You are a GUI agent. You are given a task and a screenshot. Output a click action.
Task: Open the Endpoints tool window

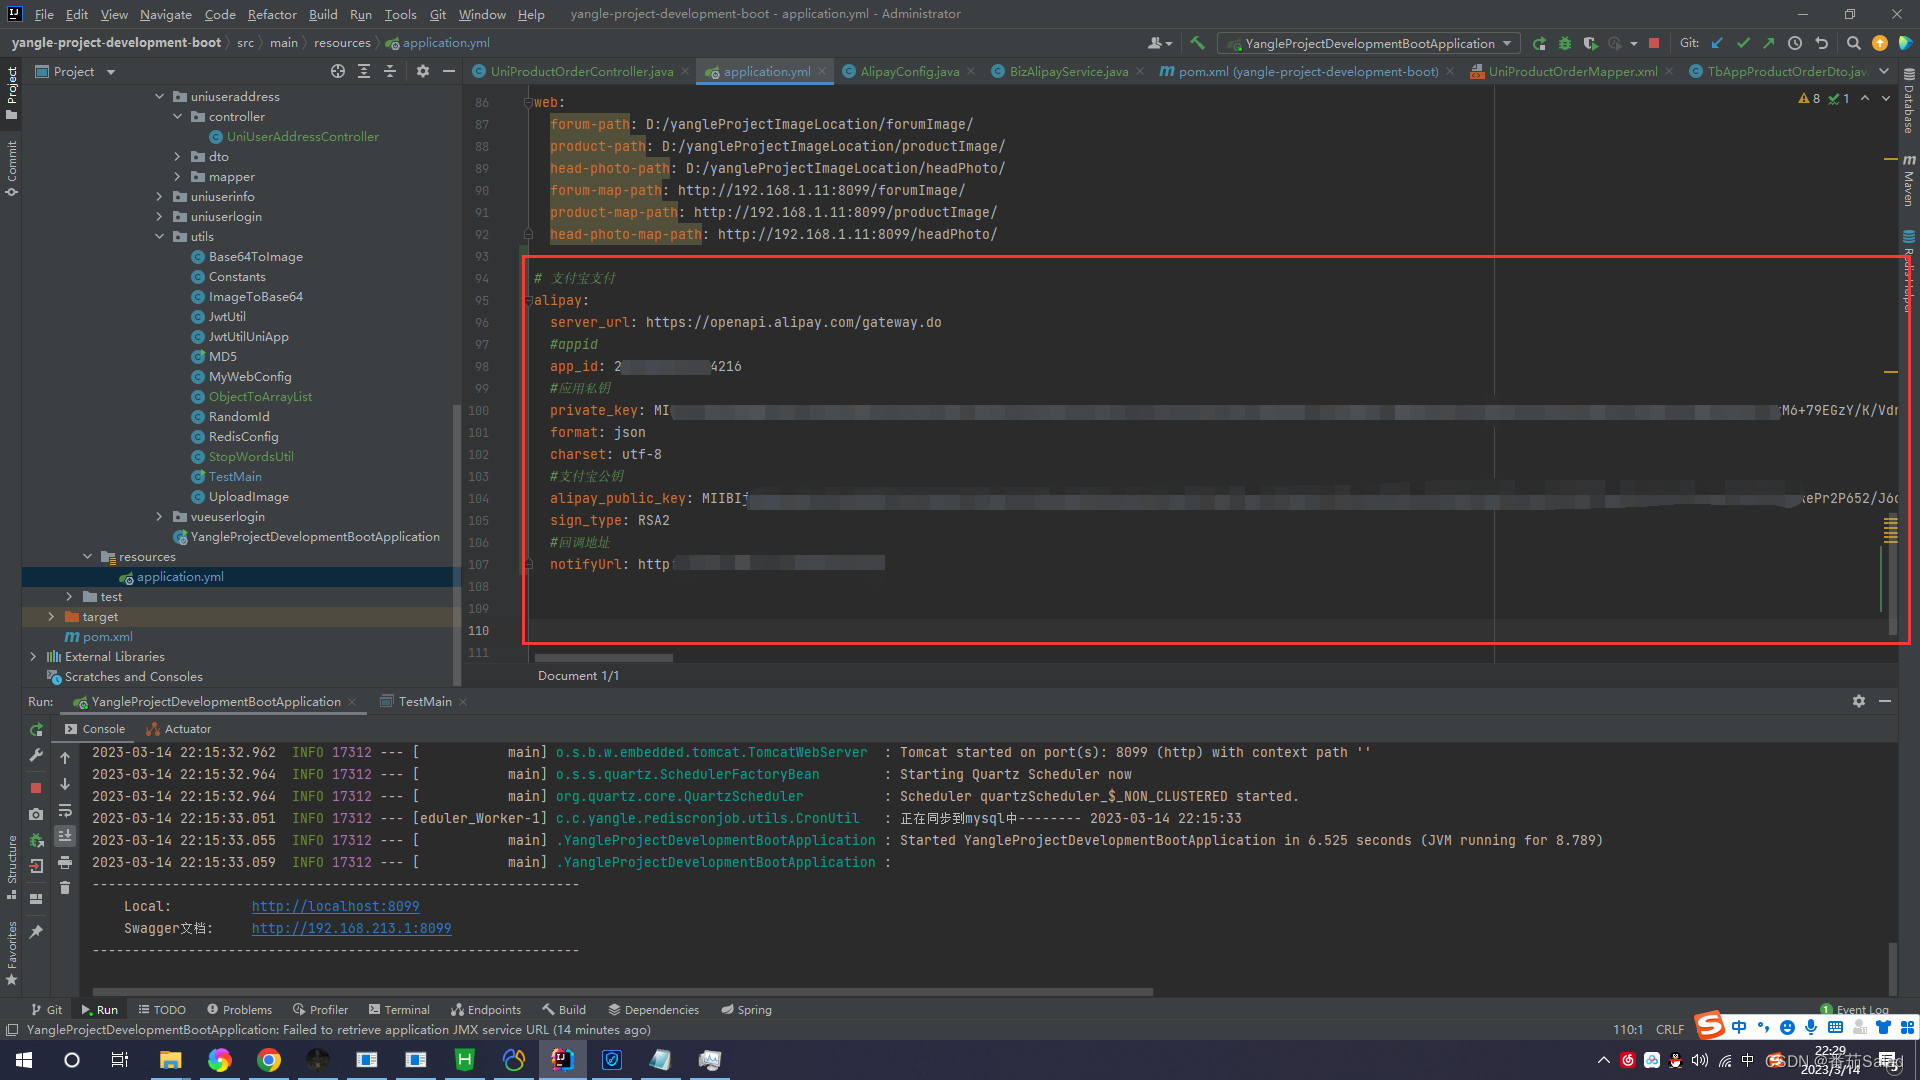[486, 1009]
